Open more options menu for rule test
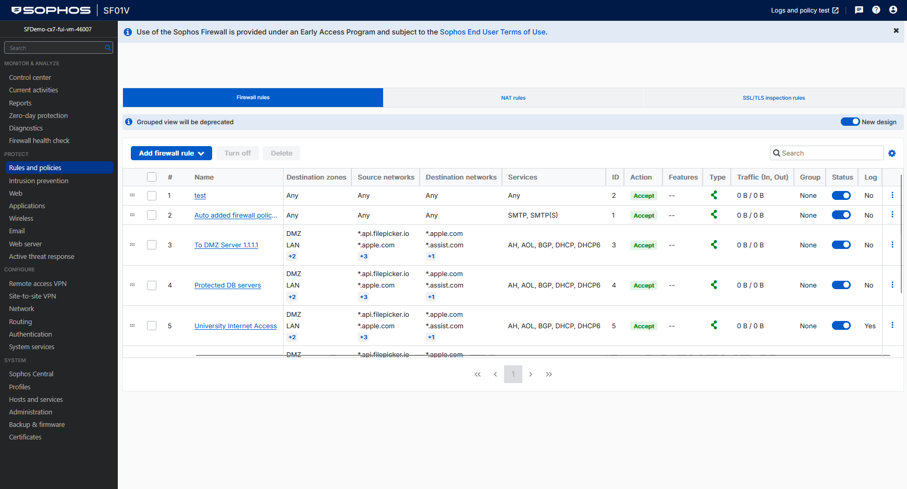 click(892, 195)
